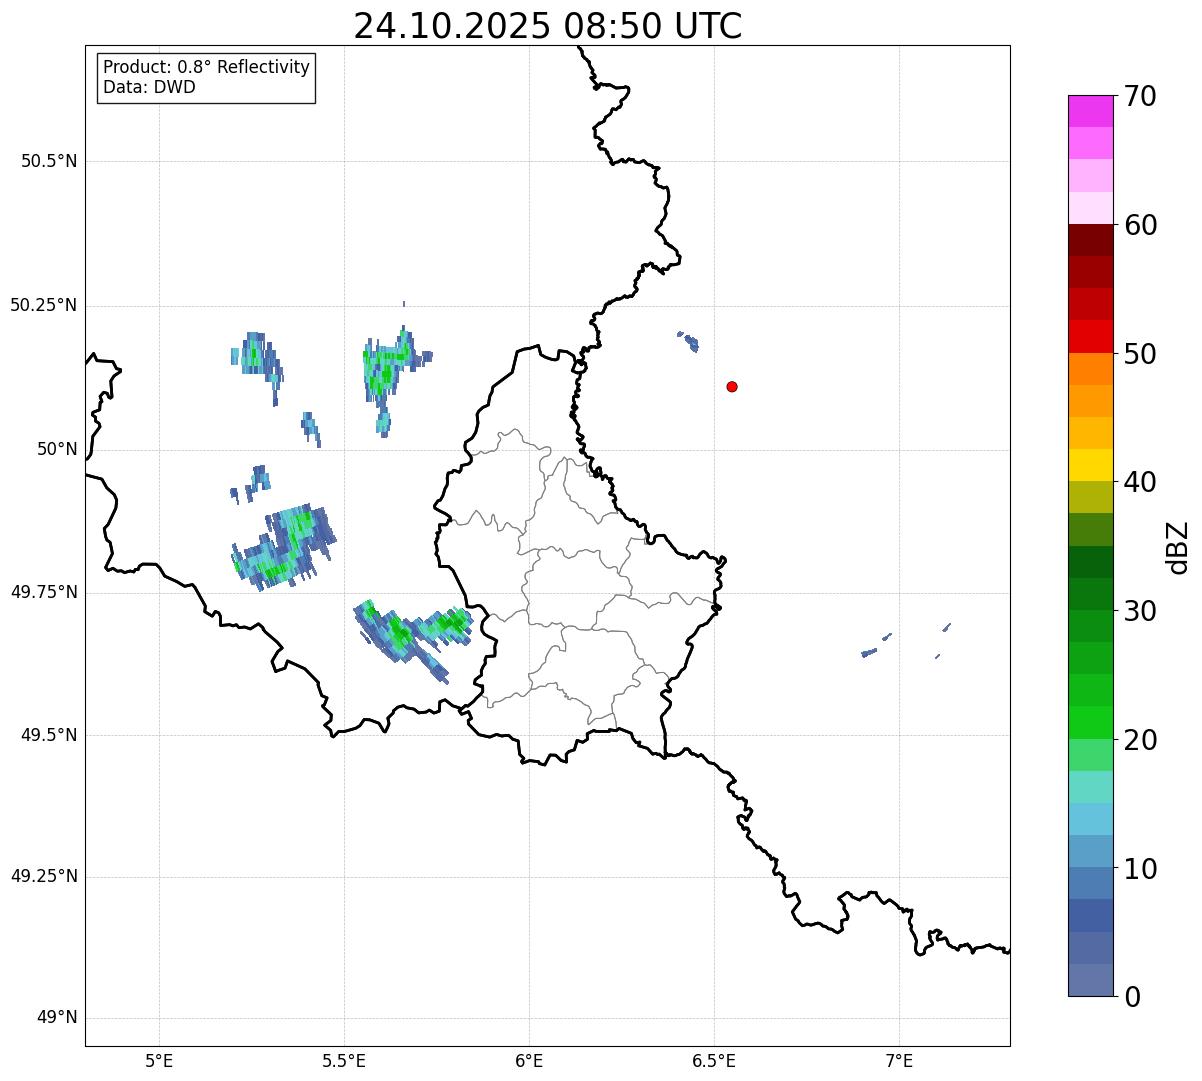This screenshot has height=1081, width=1202.
Task: Click the '49°N' latitude tick label
Action: click(x=56, y=1018)
